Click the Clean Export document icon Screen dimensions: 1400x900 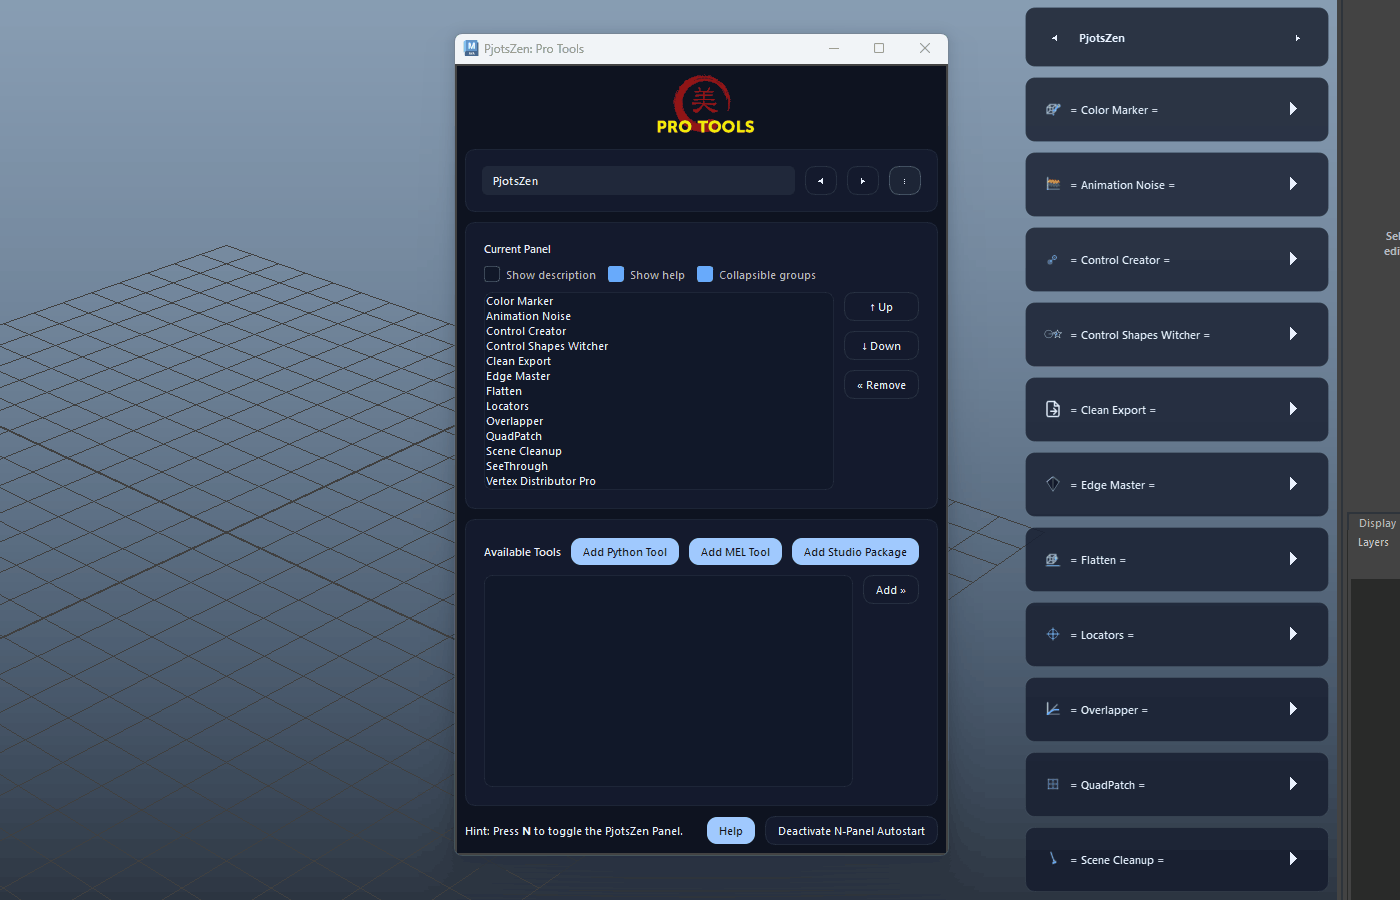pos(1053,409)
